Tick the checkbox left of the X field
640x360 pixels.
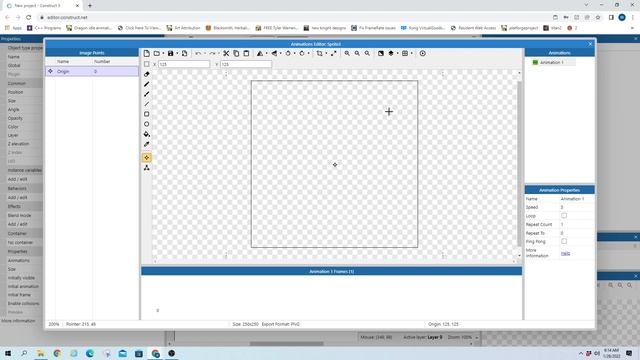click(147, 64)
